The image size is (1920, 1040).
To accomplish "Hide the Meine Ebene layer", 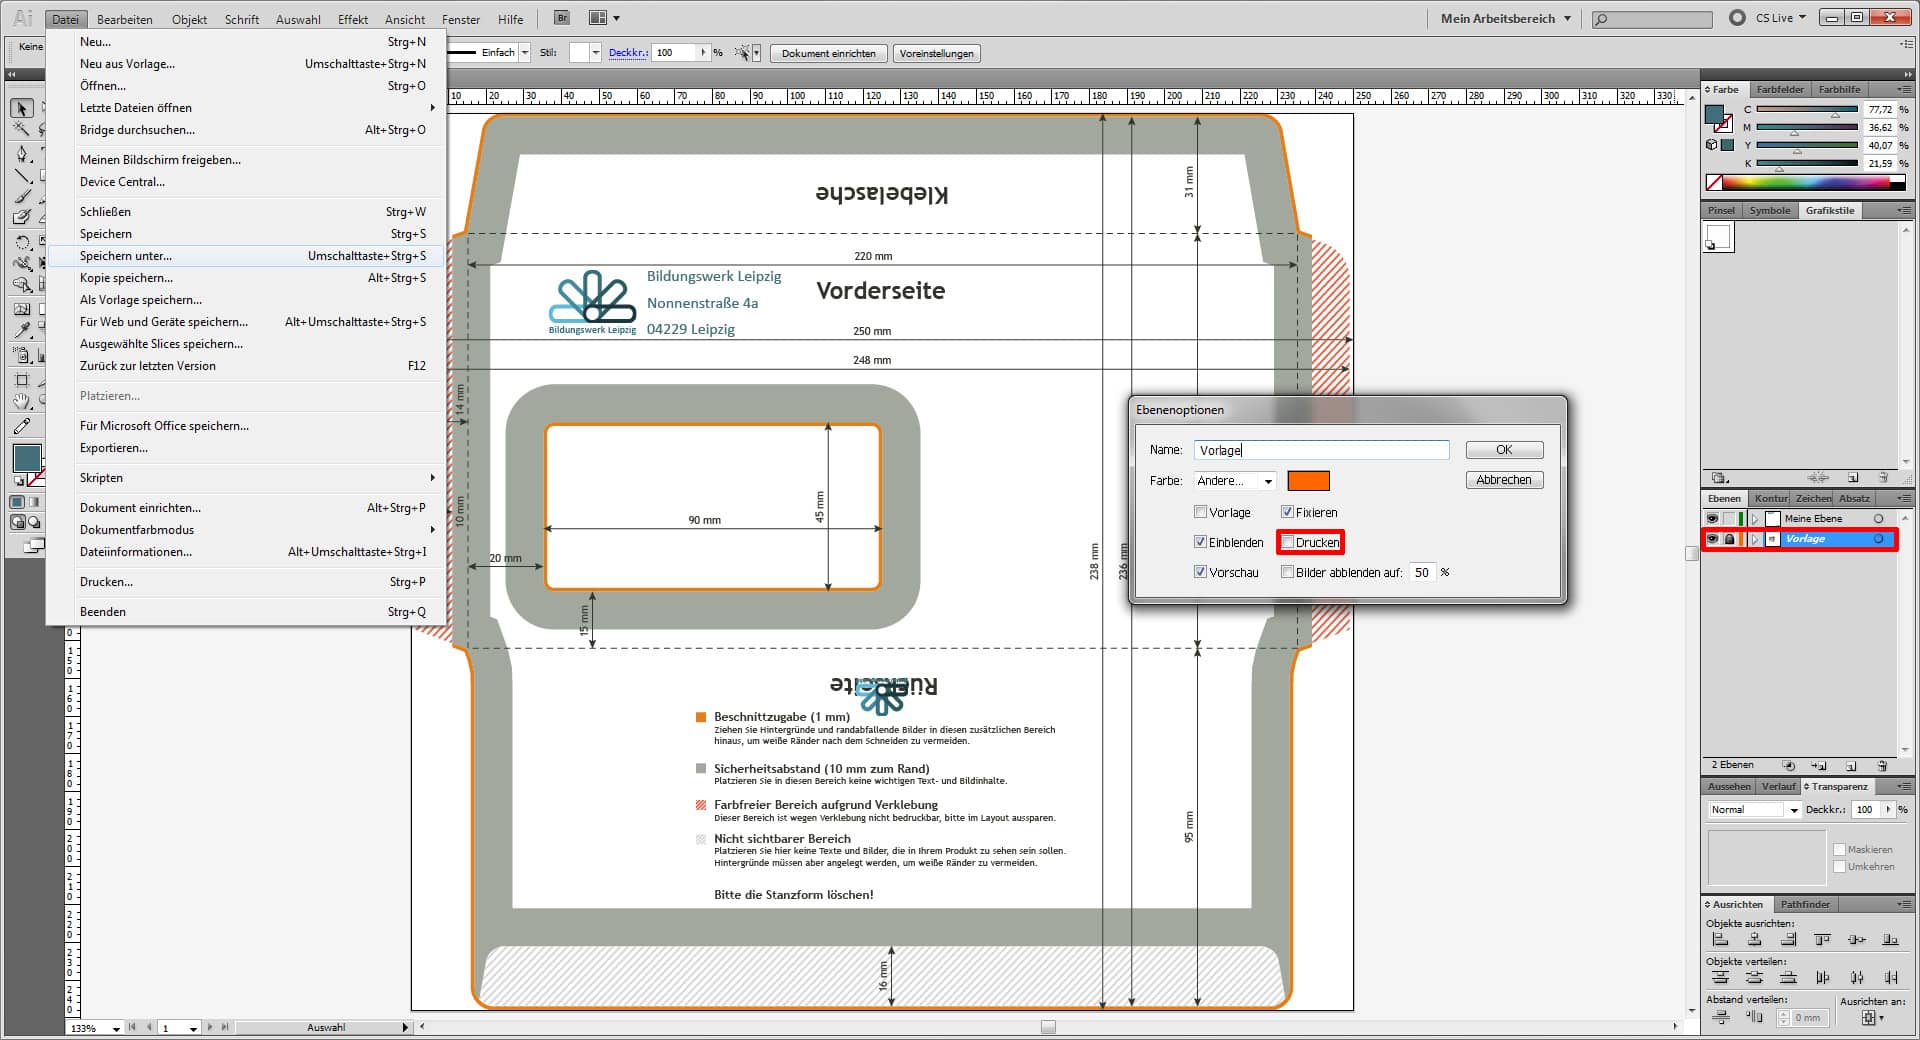I will coord(1712,518).
